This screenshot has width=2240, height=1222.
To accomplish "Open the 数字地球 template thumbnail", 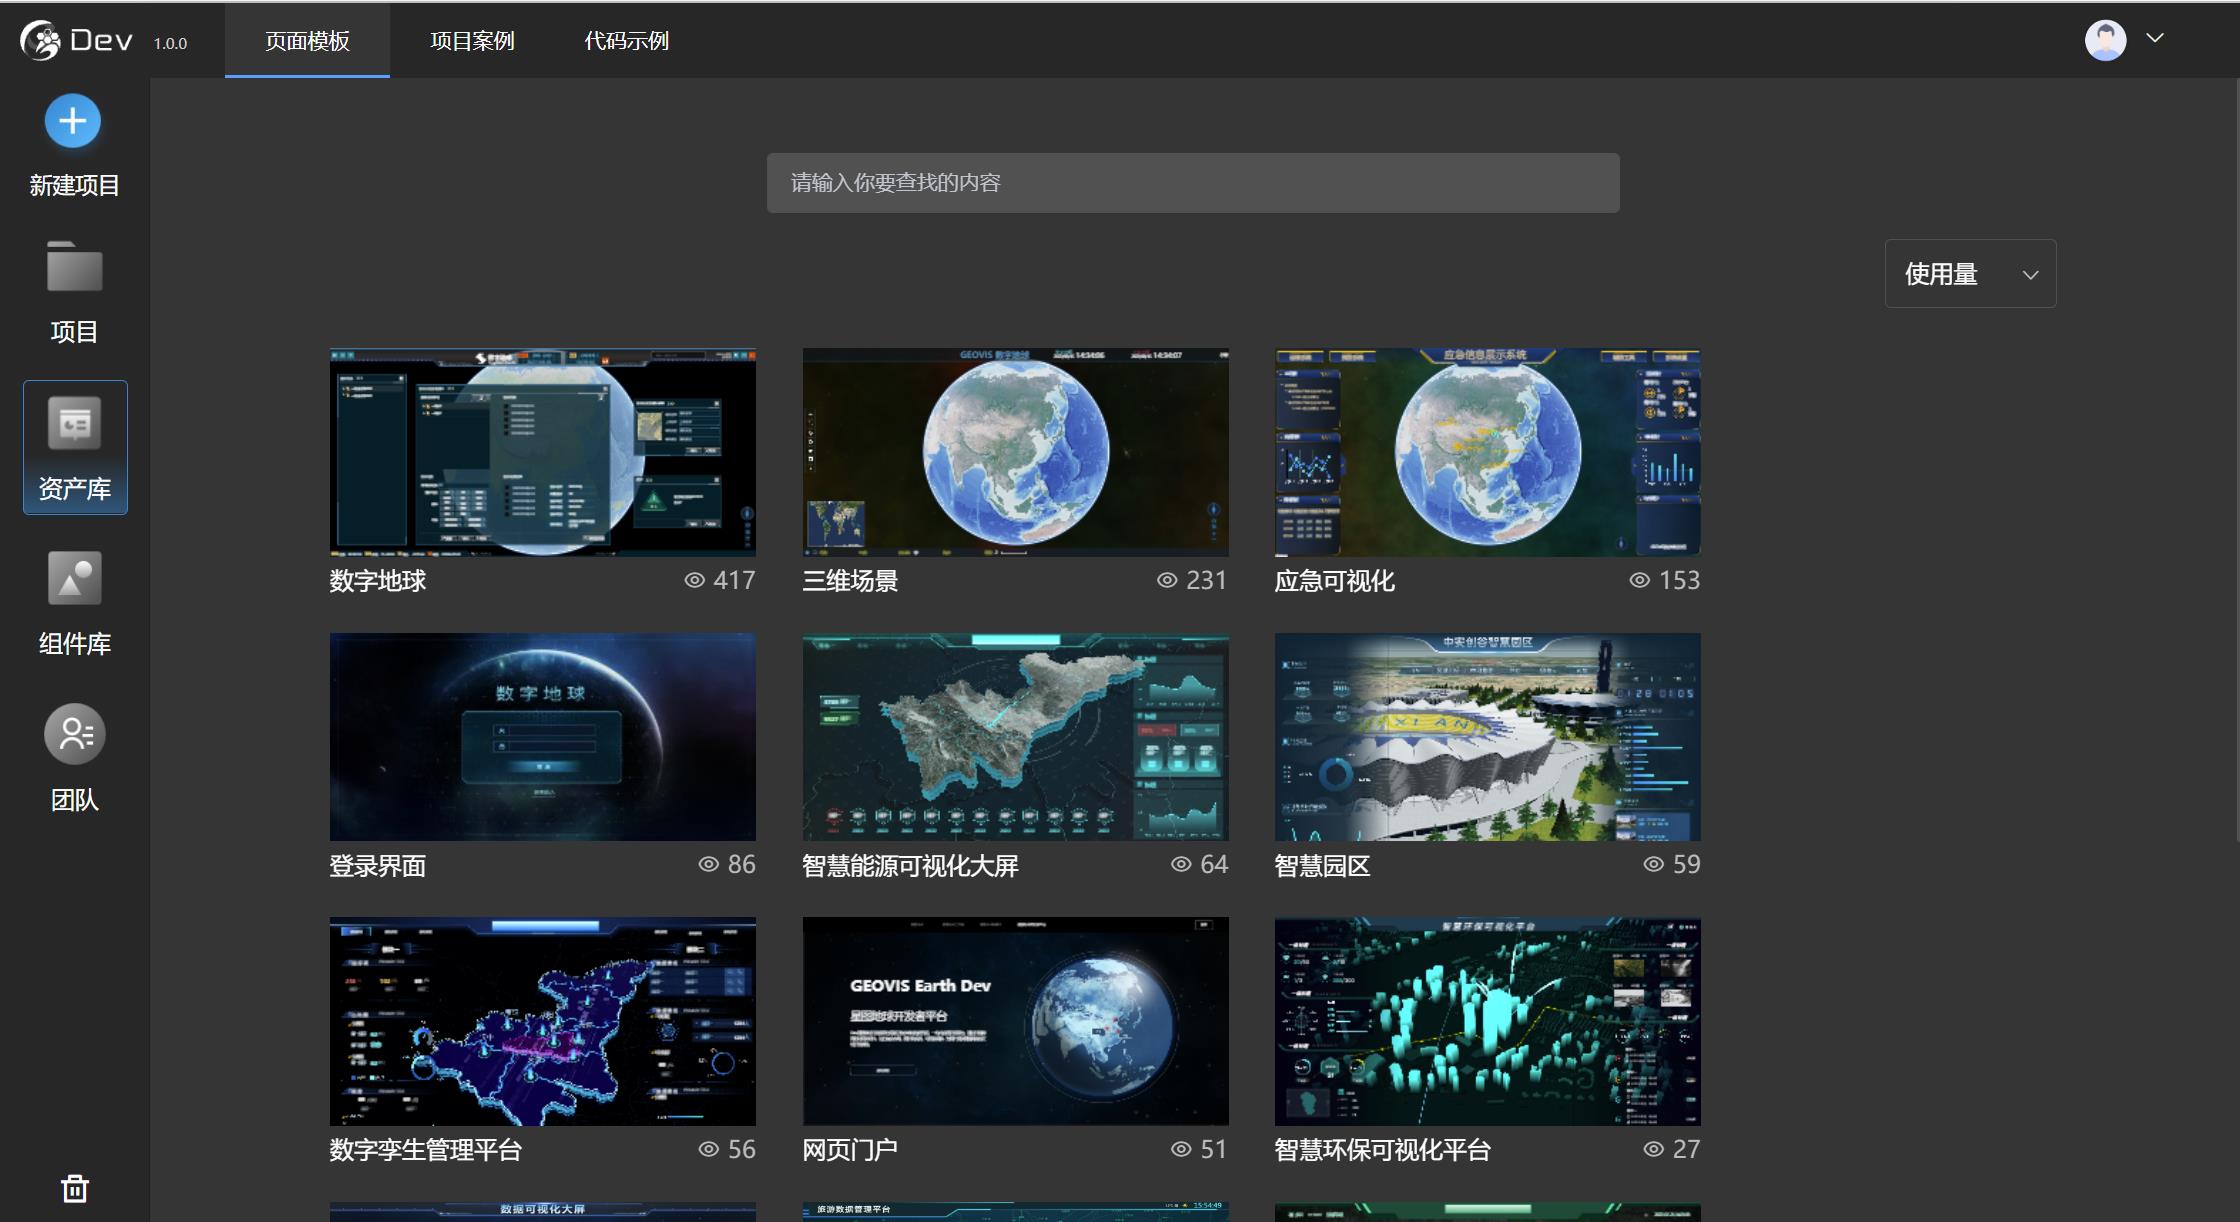I will [x=543, y=452].
